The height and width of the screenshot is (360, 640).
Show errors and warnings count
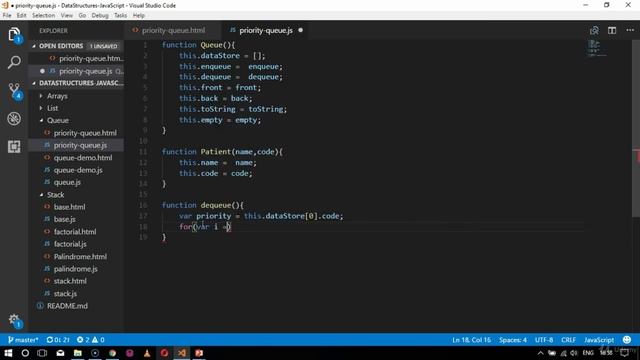pyautogui.click(x=91, y=340)
